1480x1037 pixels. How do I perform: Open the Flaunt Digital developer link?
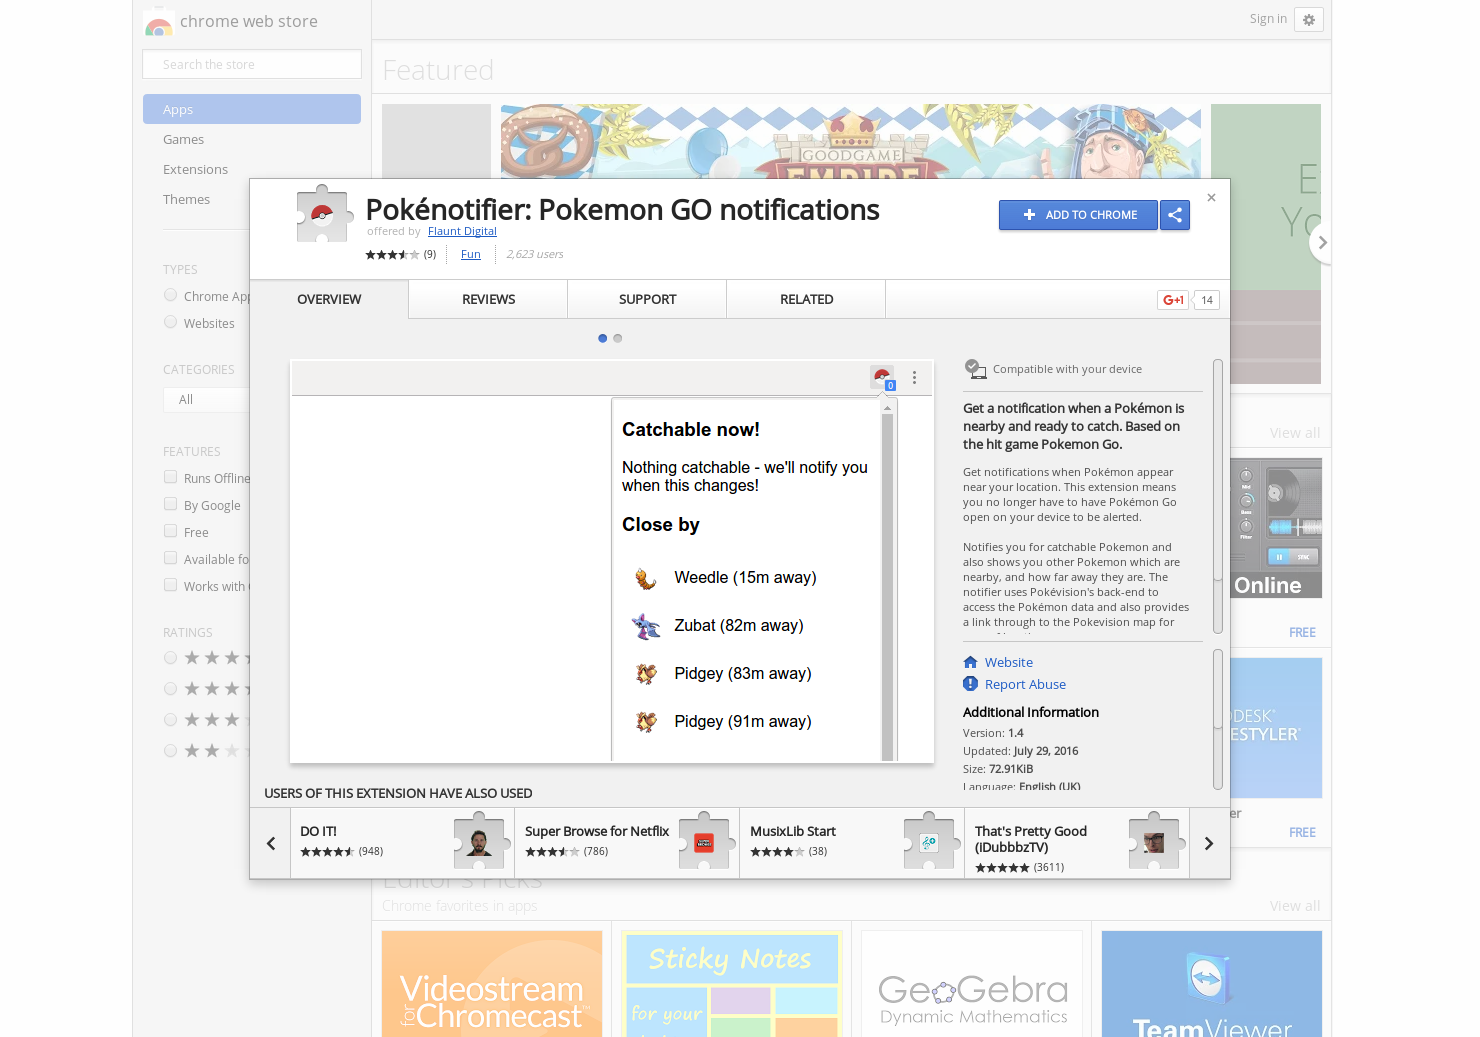click(x=462, y=231)
